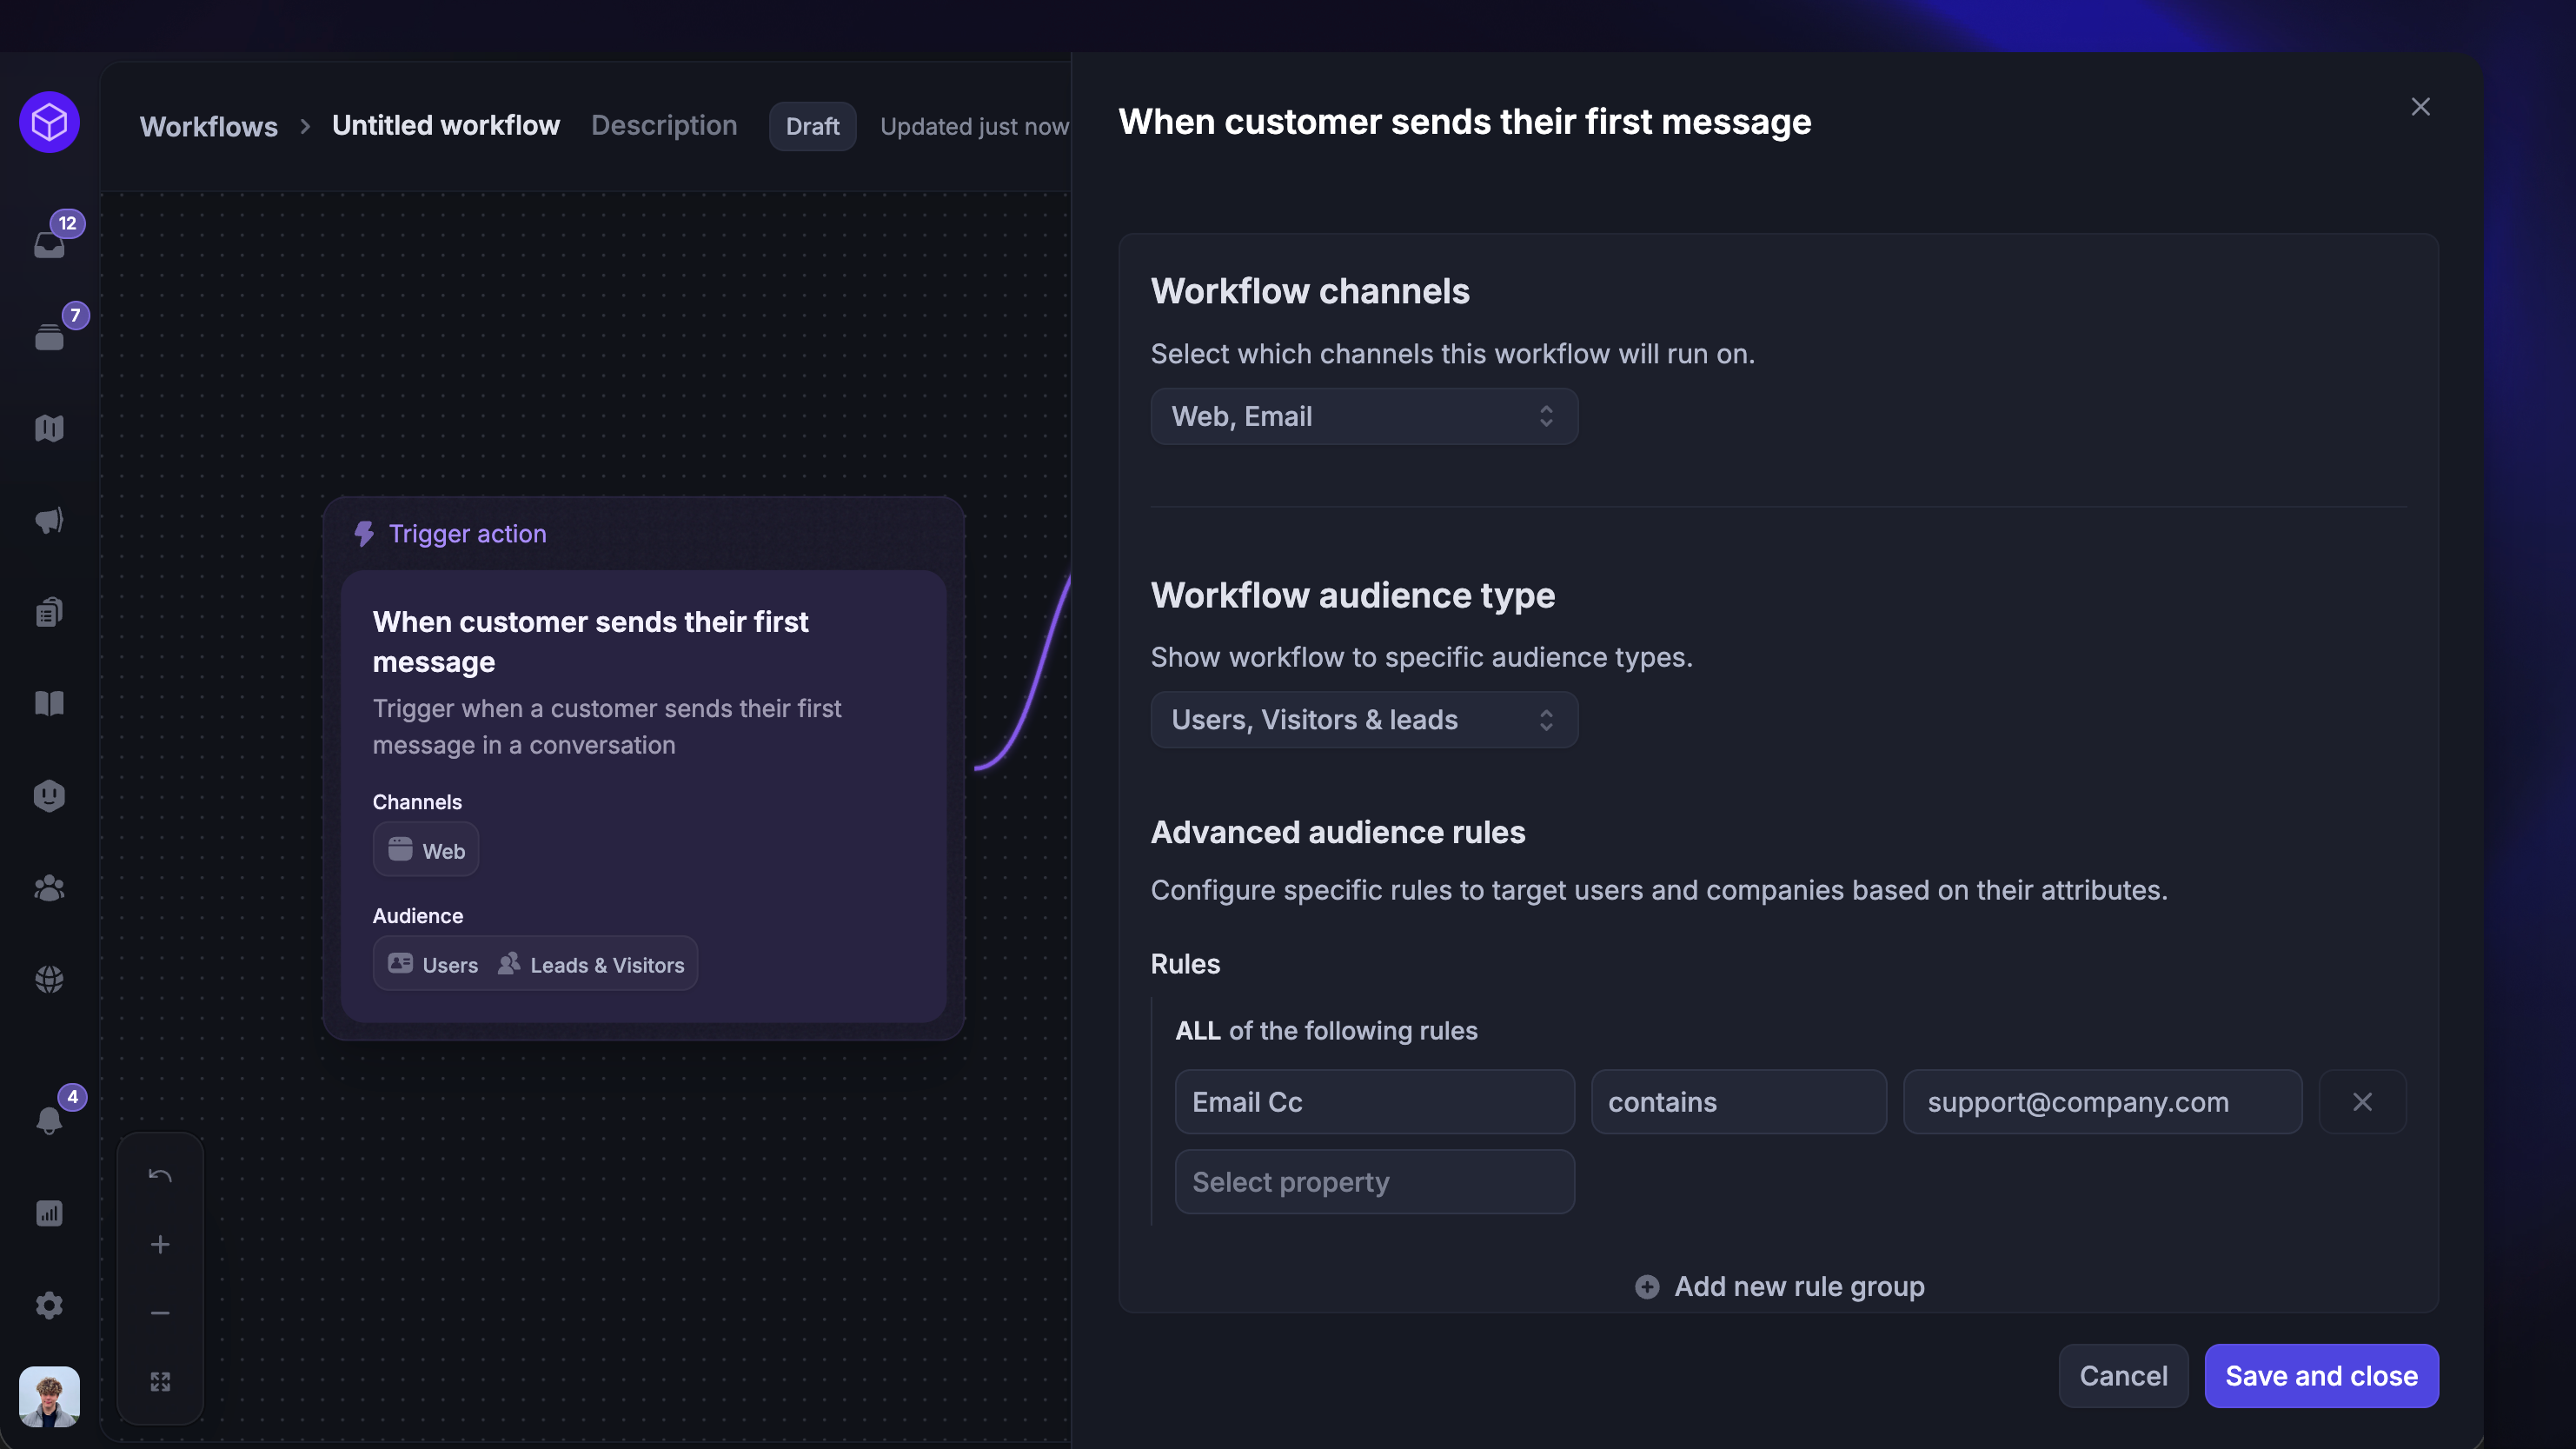Open the megaphone outbound icon in sidebar

(49, 520)
